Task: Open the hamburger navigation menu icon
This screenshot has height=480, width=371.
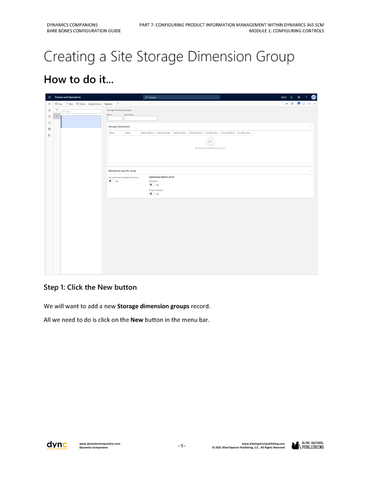Action: point(49,97)
